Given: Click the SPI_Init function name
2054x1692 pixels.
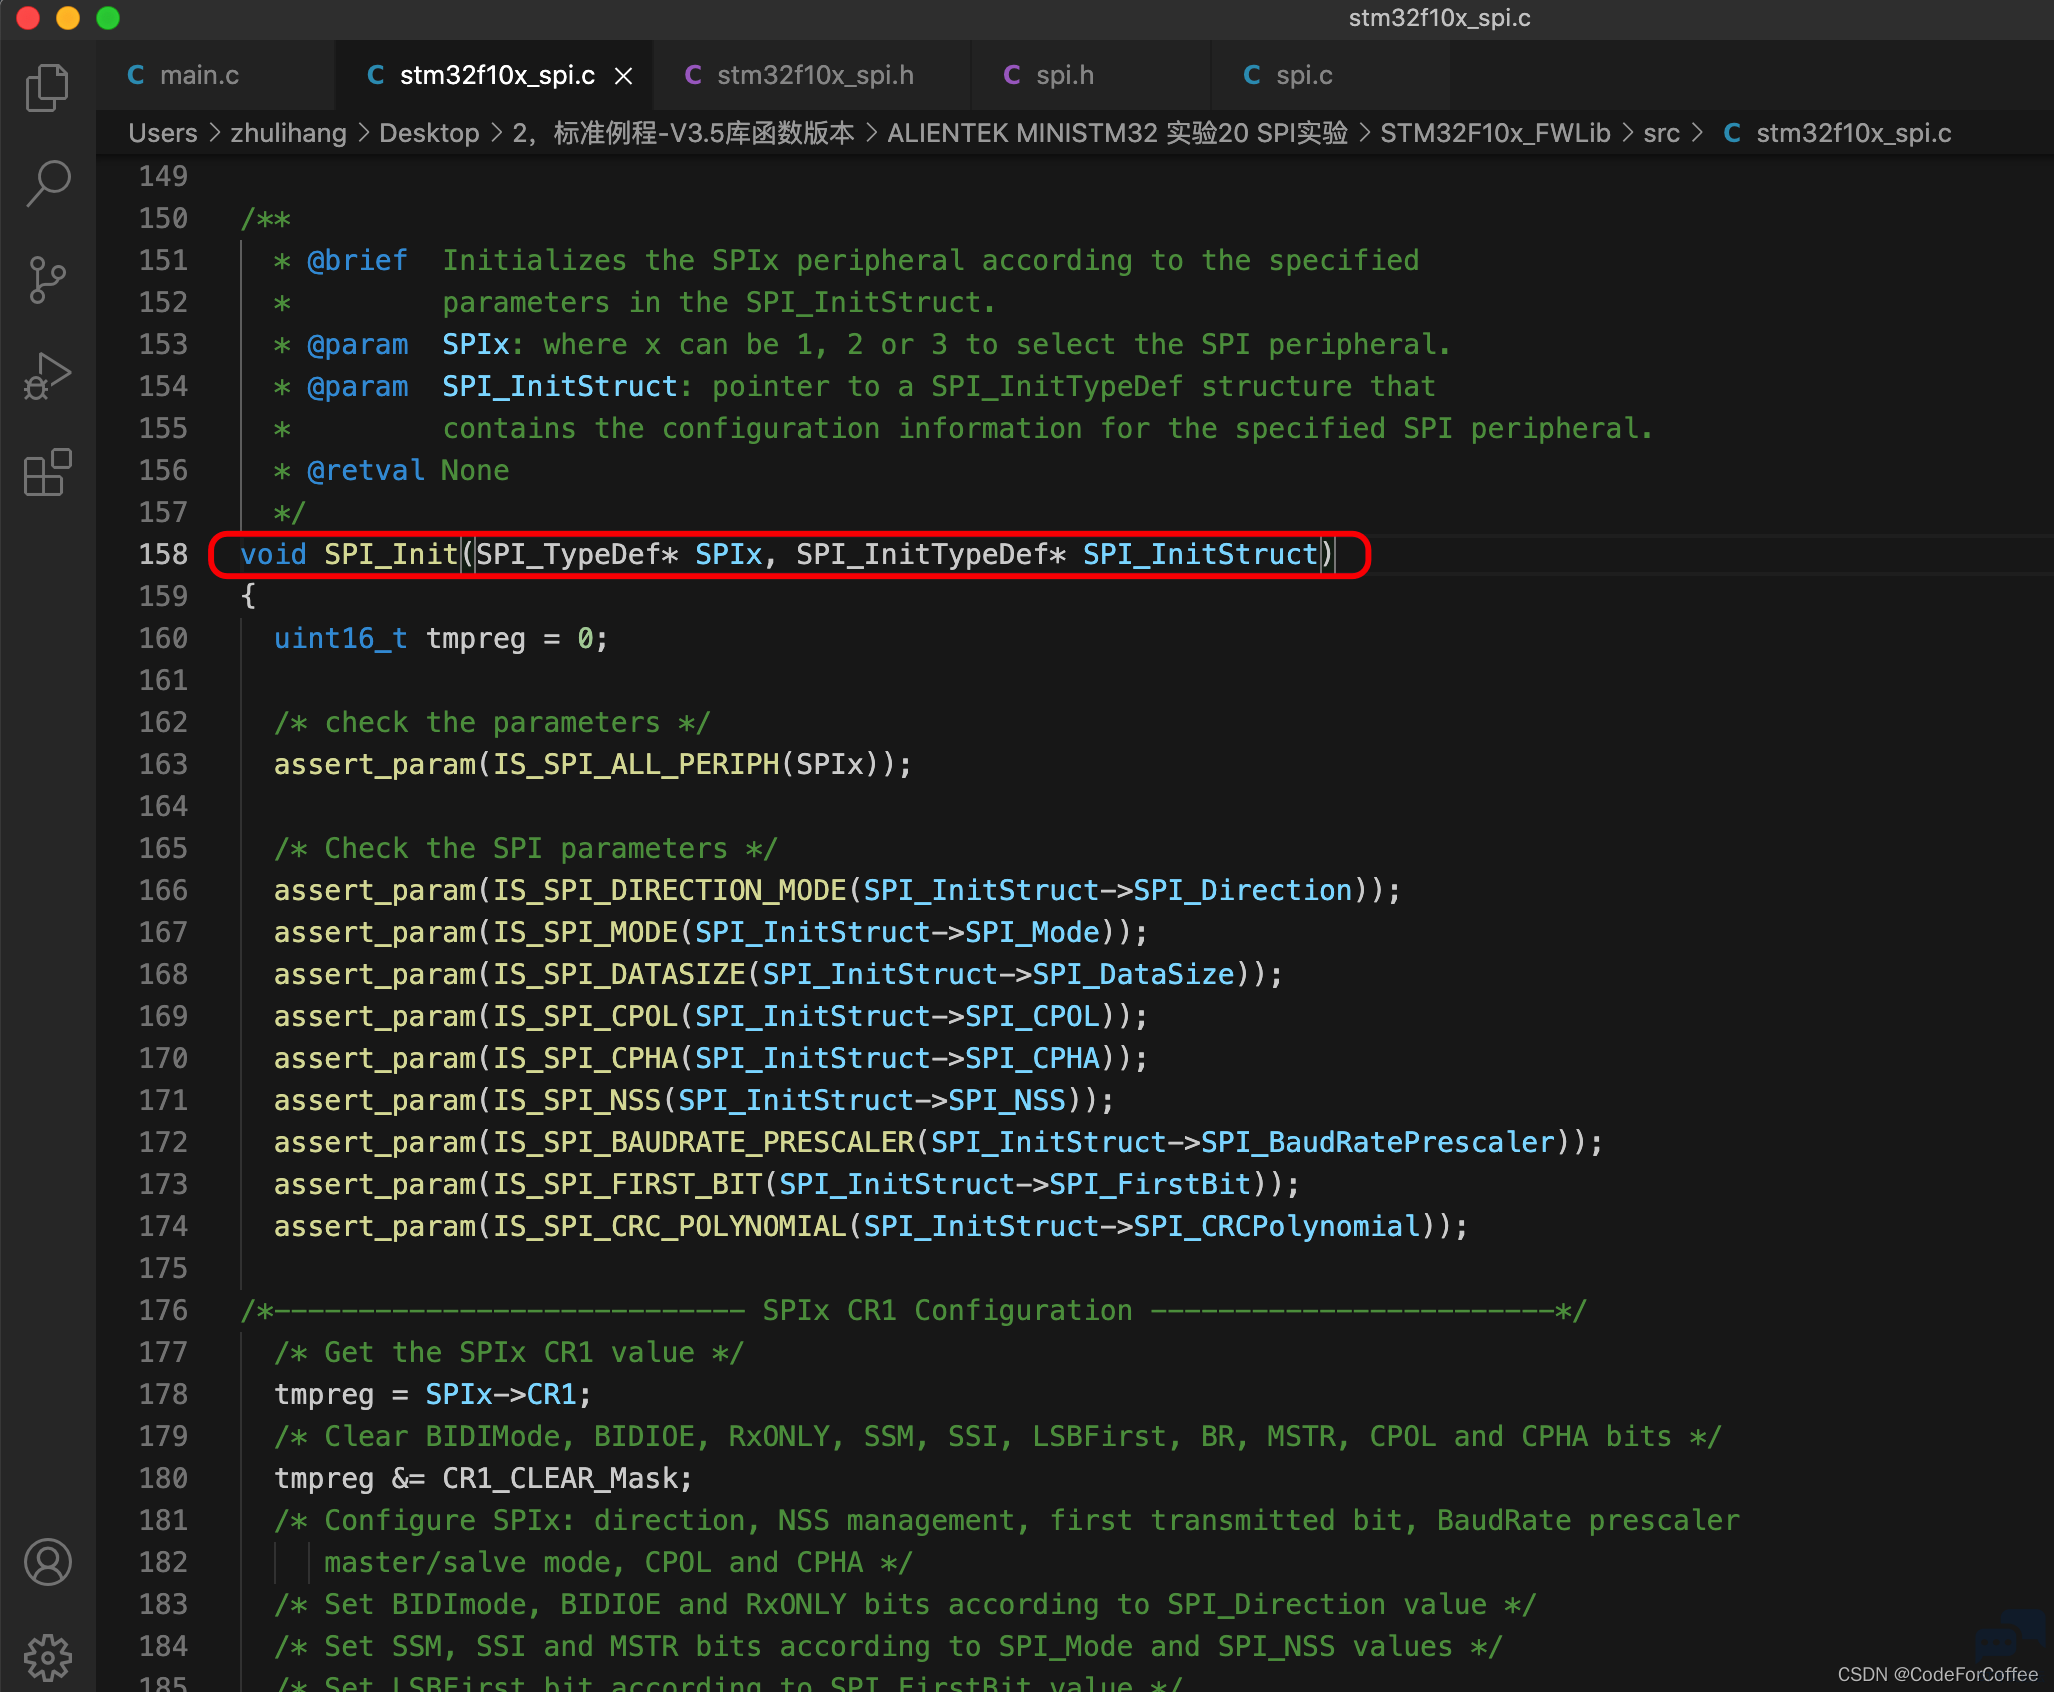Looking at the screenshot, I should pyautogui.click(x=391, y=554).
